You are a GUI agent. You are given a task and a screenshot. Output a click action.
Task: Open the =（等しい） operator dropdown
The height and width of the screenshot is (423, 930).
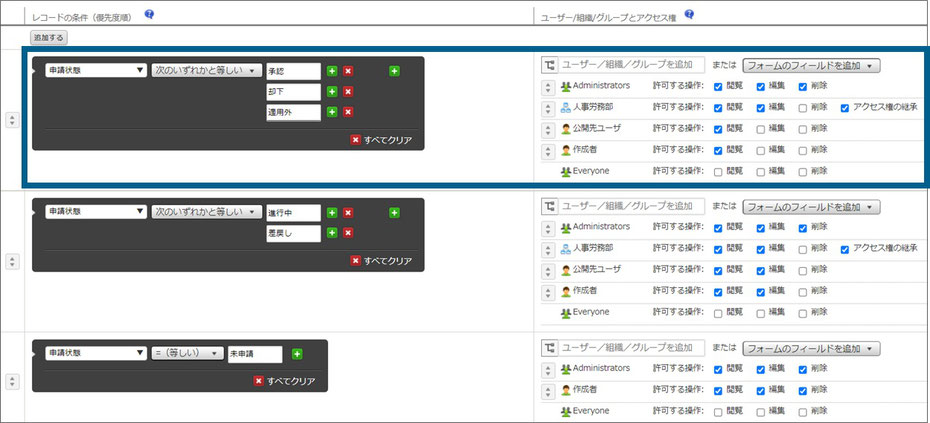click(x=187, y=353)
